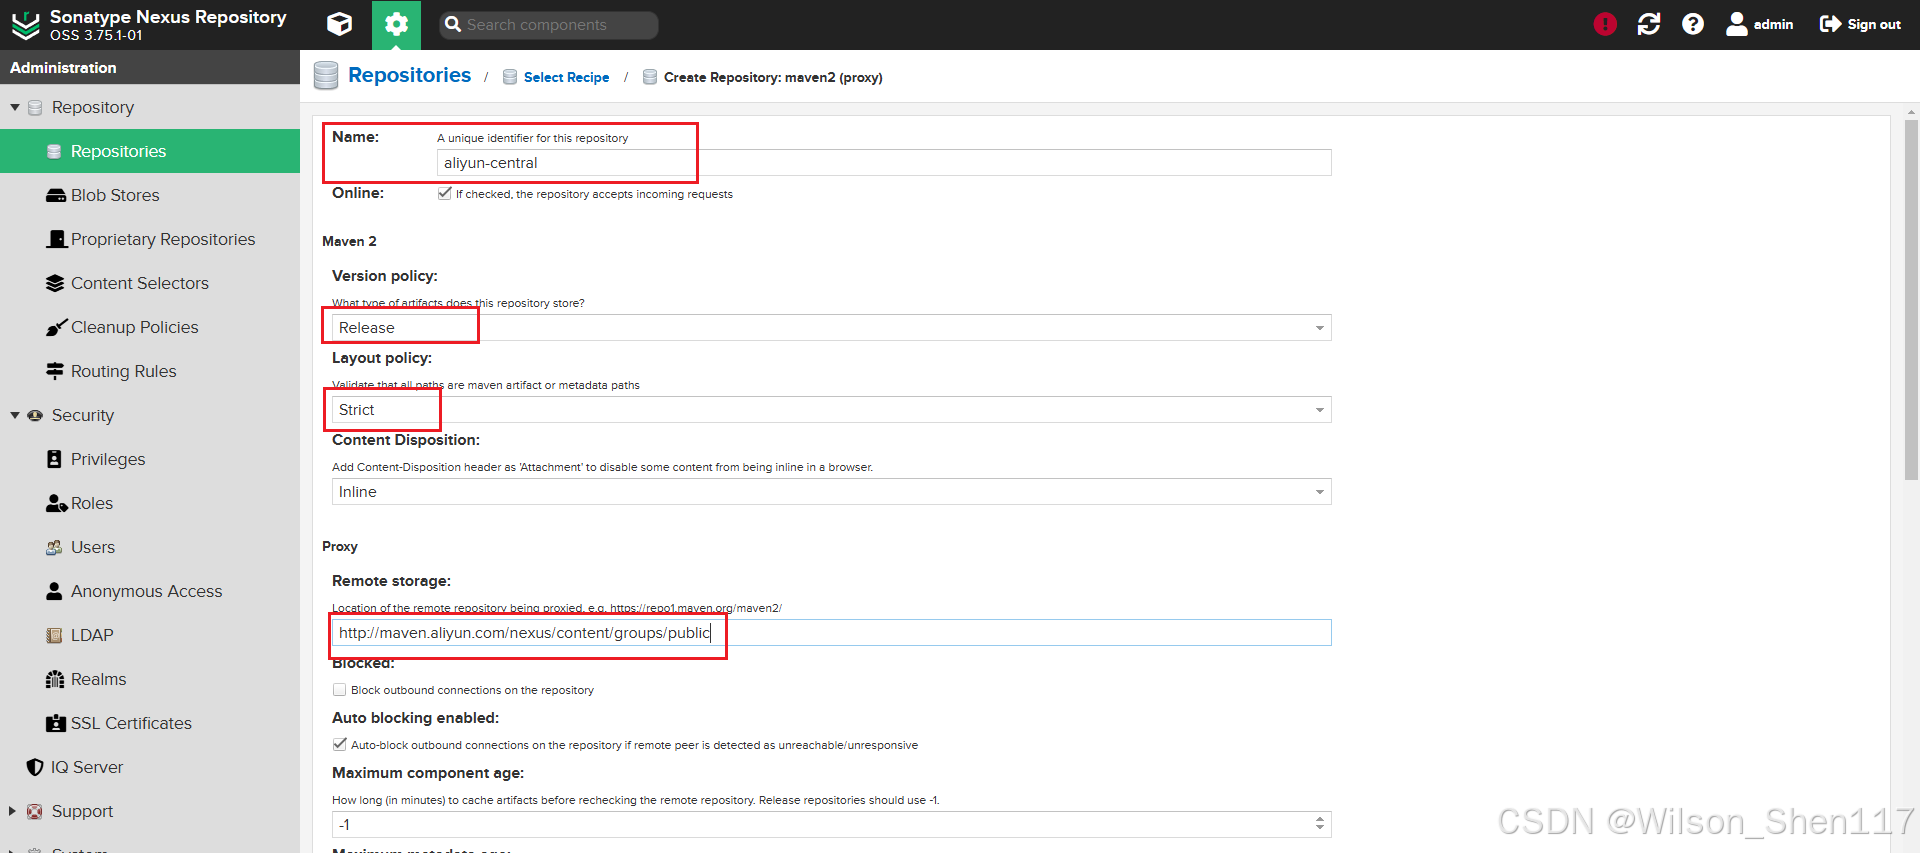
Task: Click the repository Name input field
Action: pos(884,163)
